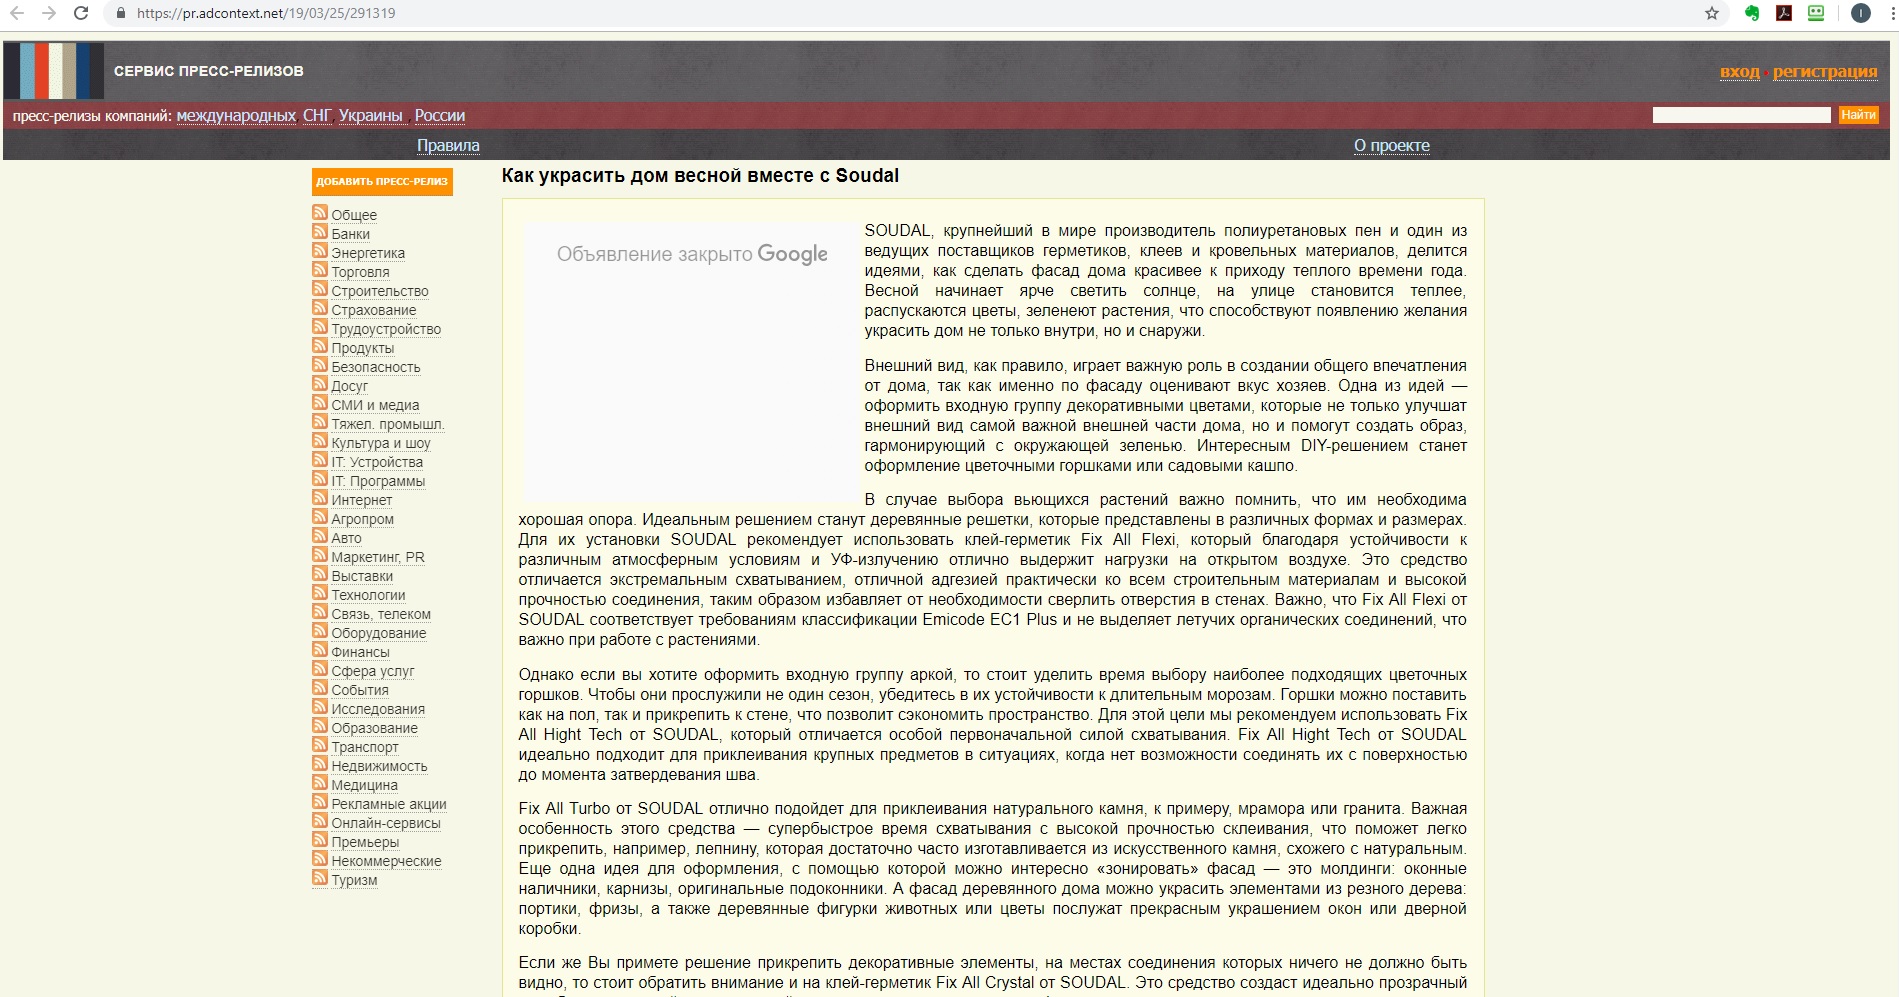1899x997 pixels.
Task: Open the browser profile avatar
Action: click(1861, 13)
